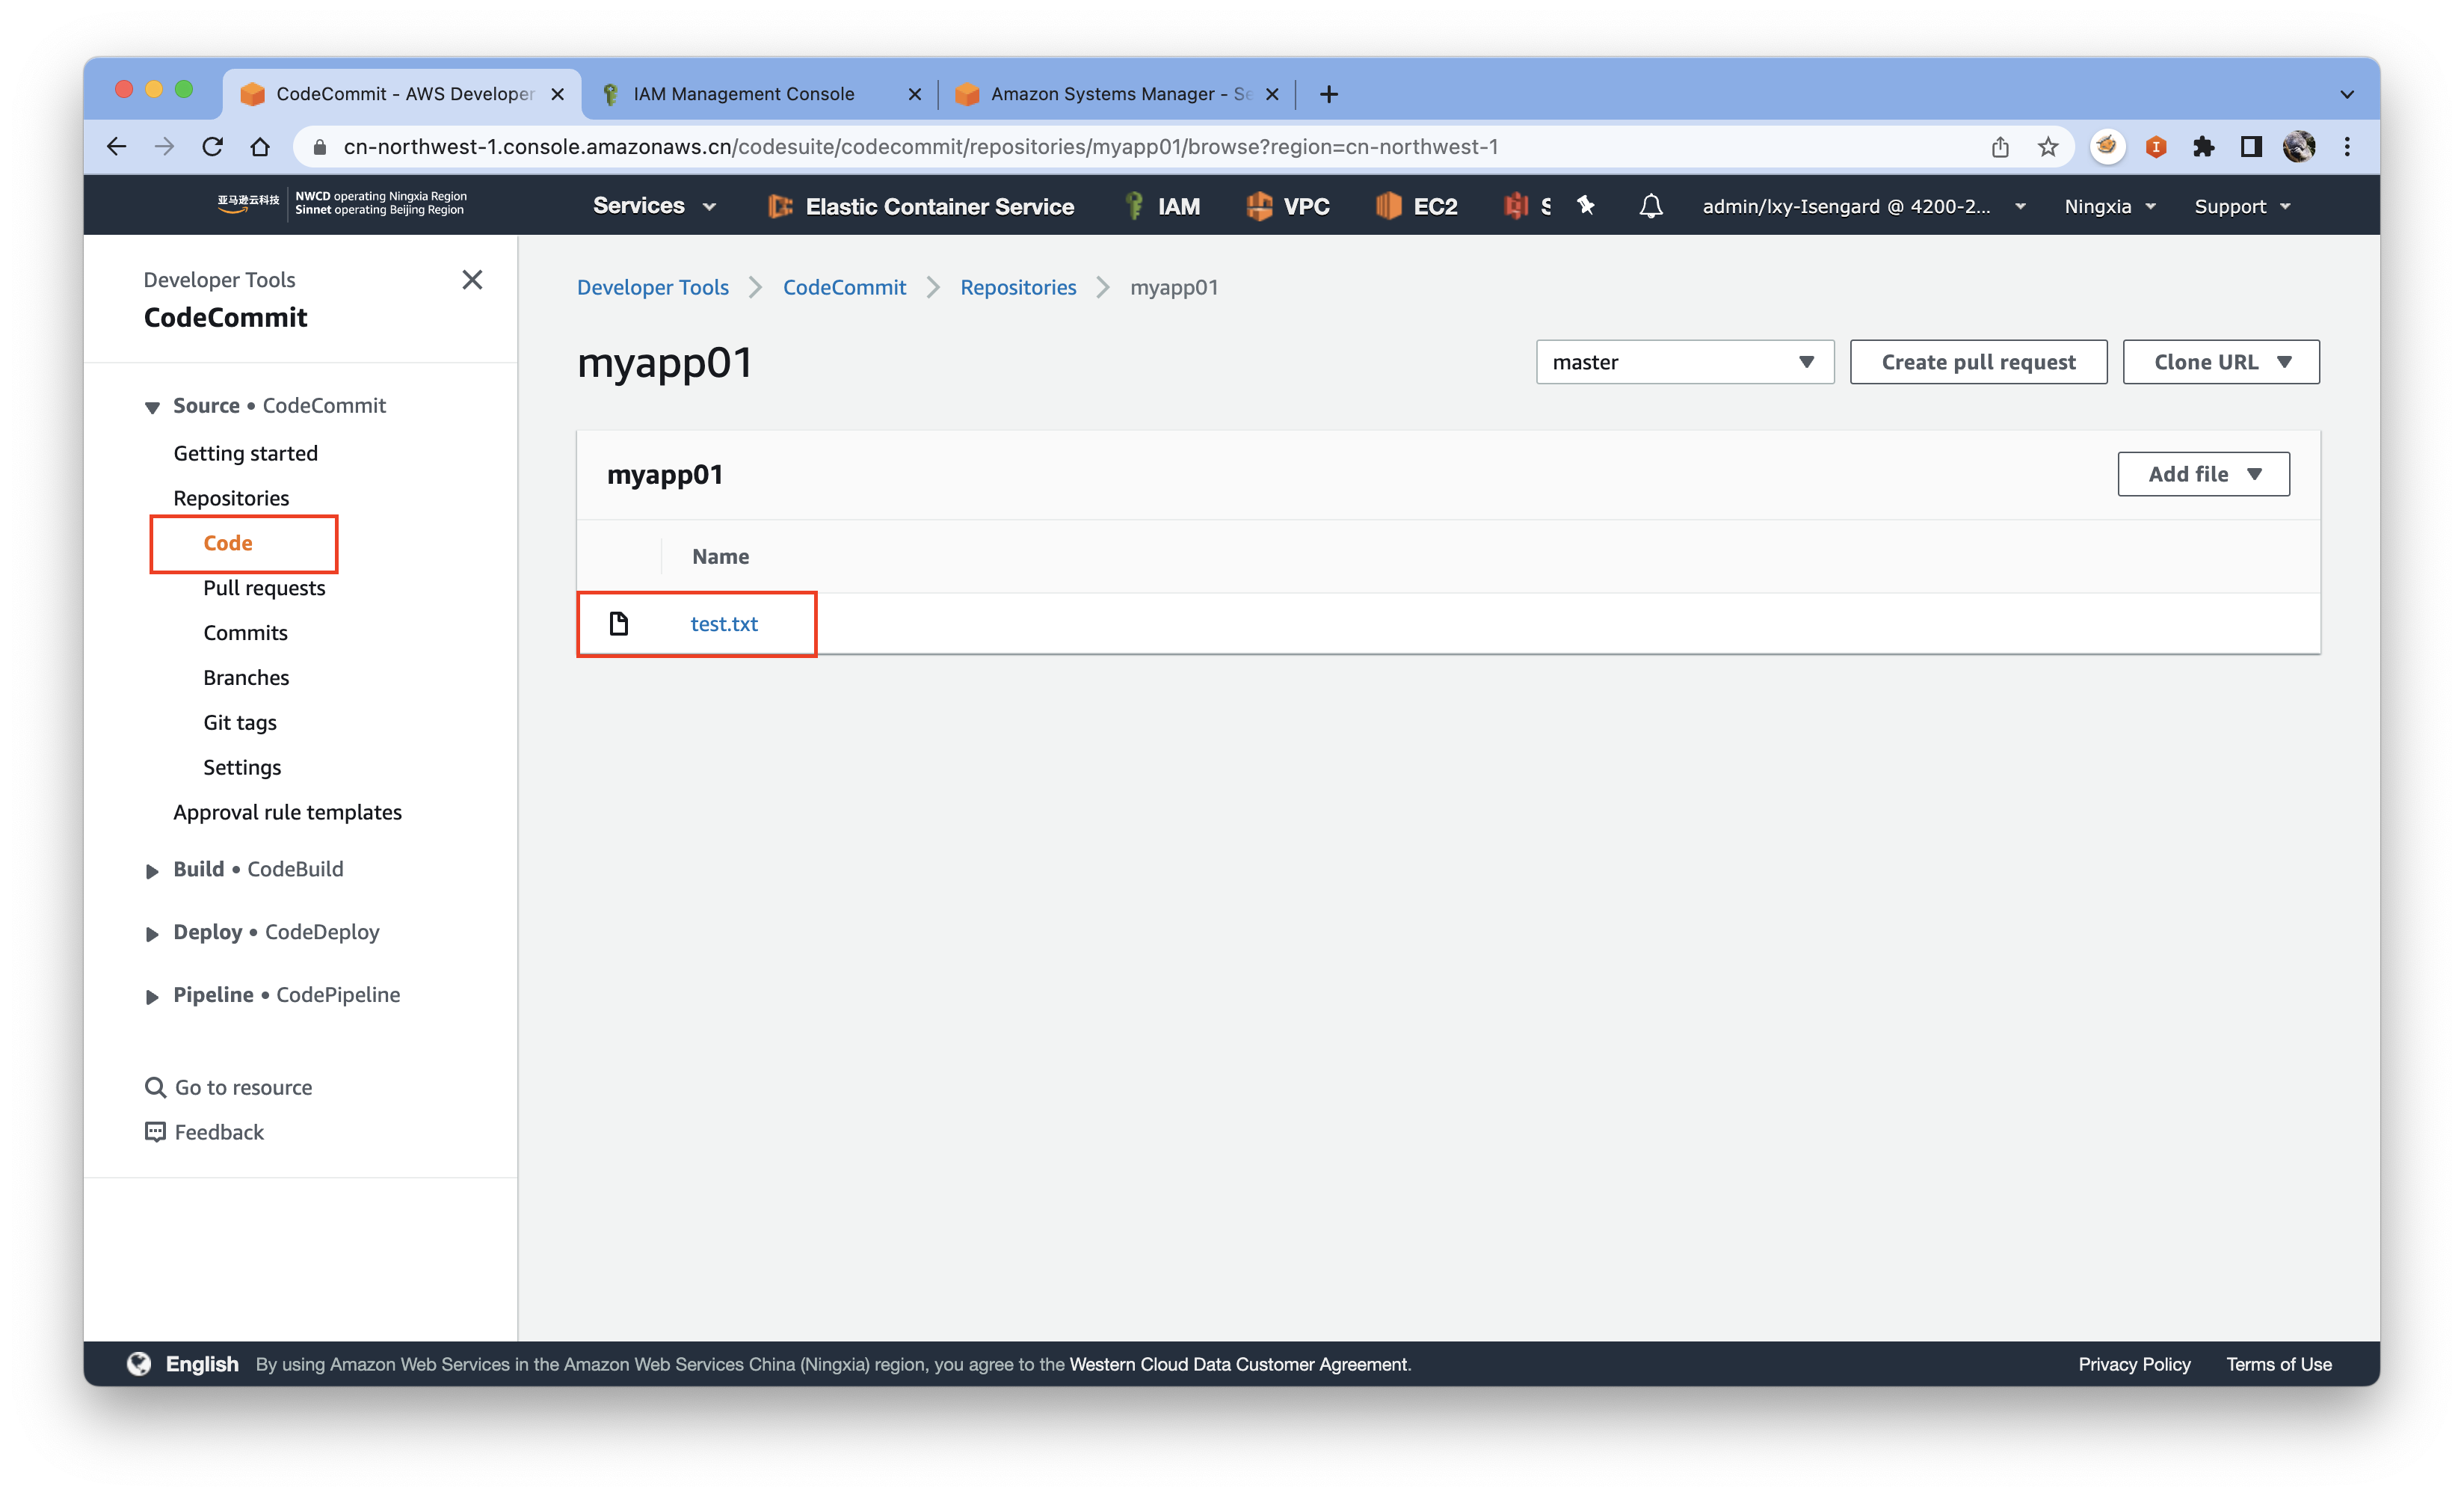Select Code in the sidebar
Screen dimensions: 2464x1497
coord(228,543)
